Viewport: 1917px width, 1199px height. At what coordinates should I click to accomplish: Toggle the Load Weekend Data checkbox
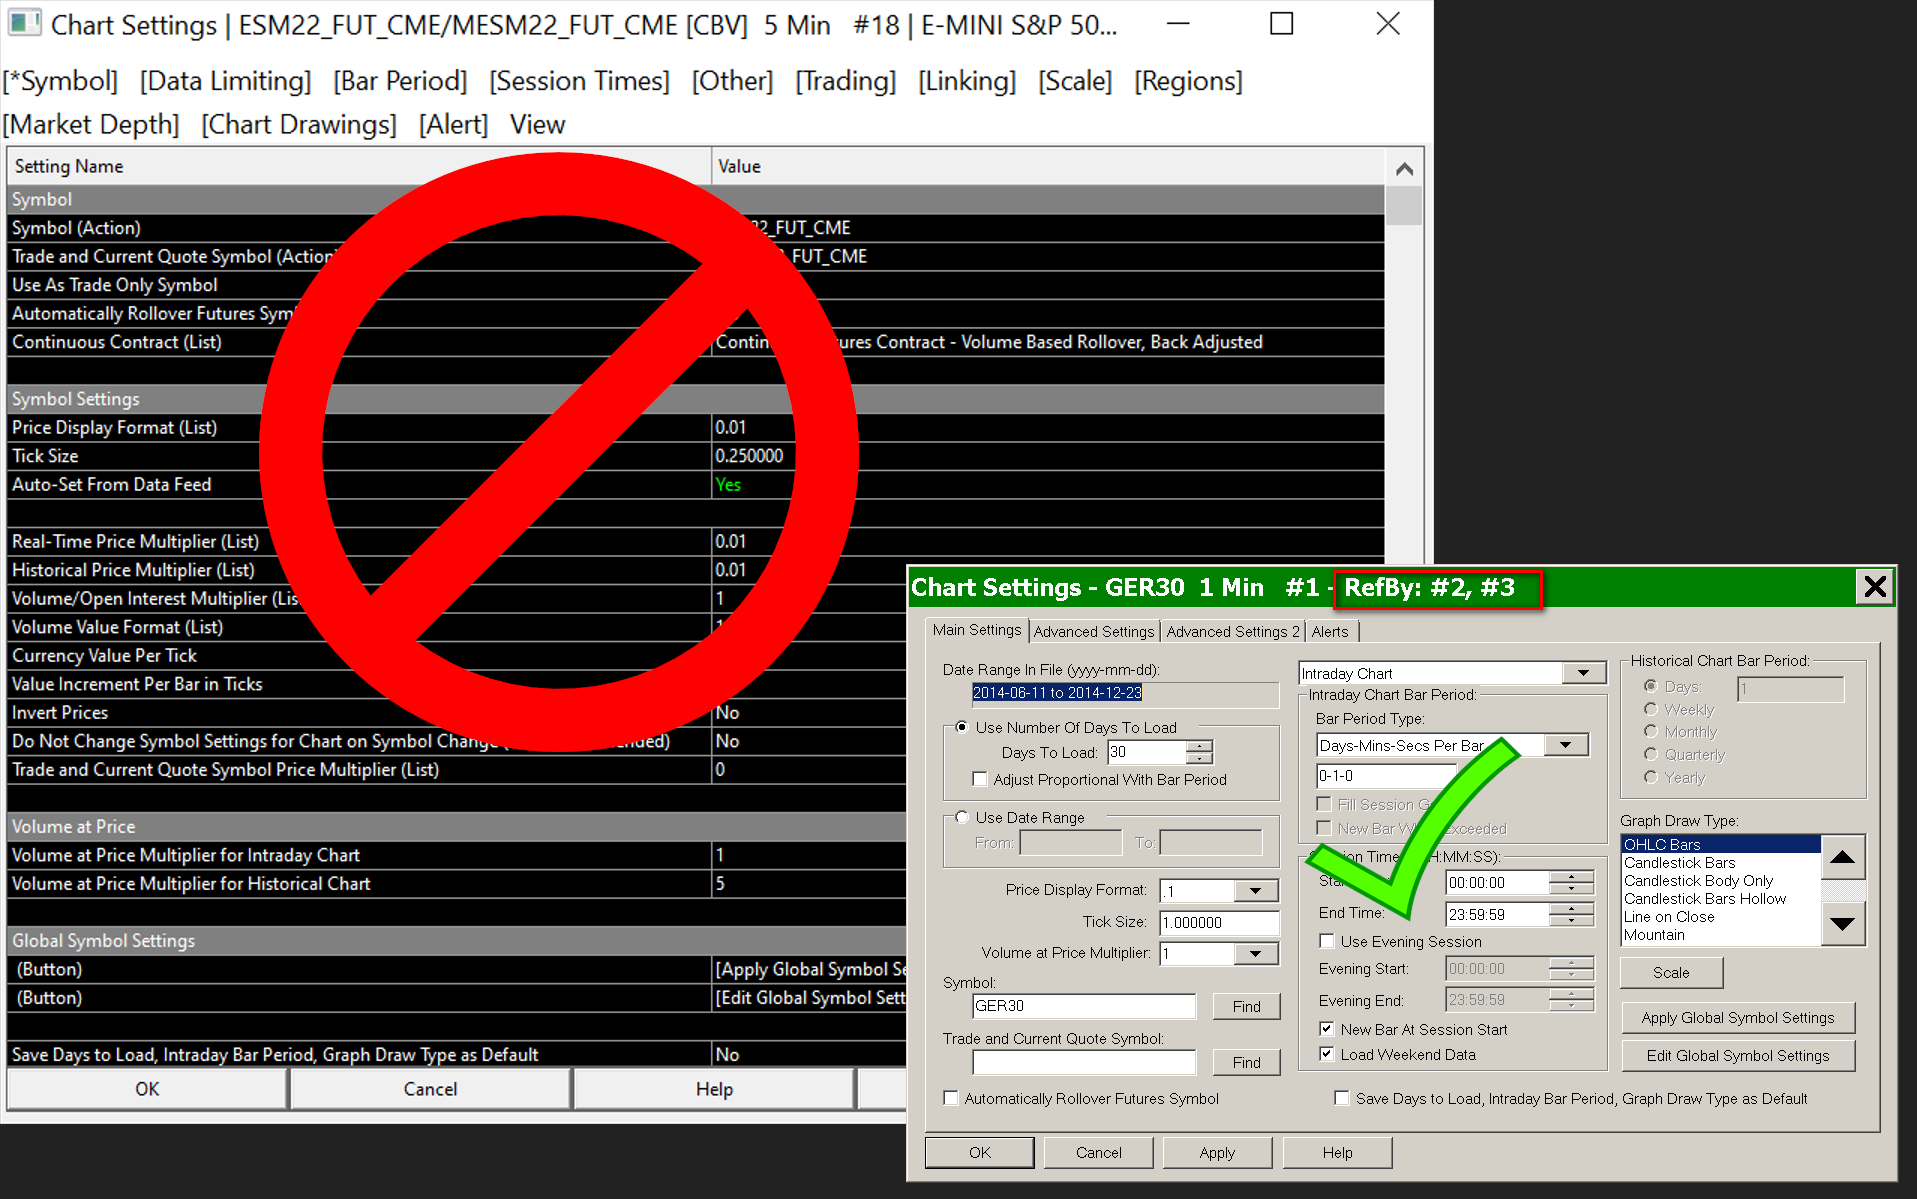[x=1327, y=1054]
